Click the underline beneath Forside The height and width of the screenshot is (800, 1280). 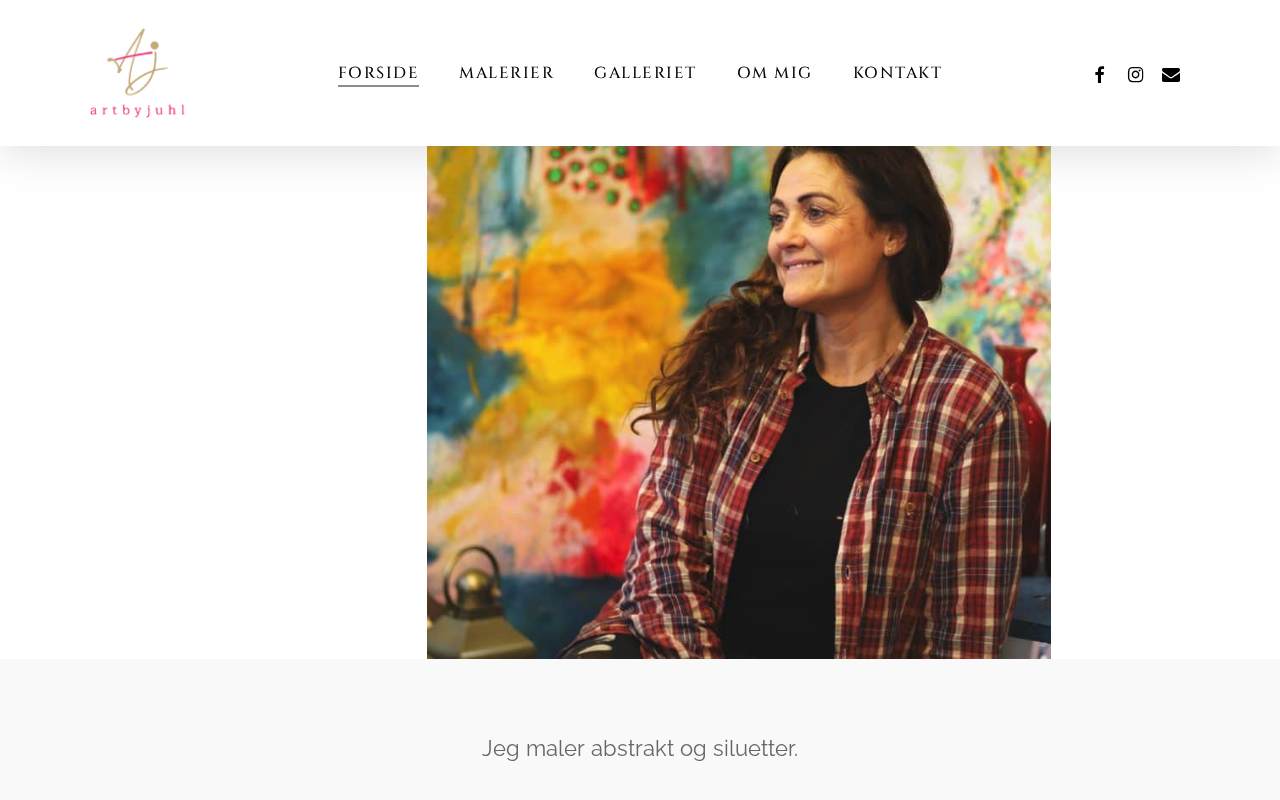click(378, 86)
